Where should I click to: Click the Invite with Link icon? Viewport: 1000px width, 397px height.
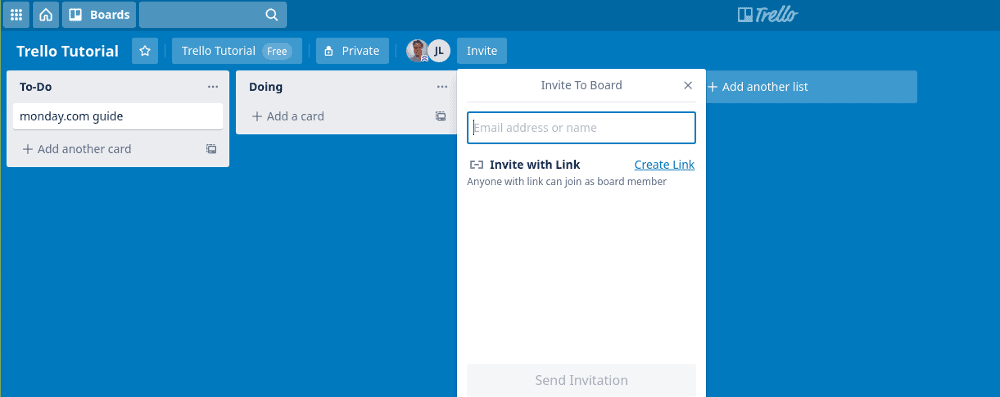pyautogui.click(x=476, y=165)
